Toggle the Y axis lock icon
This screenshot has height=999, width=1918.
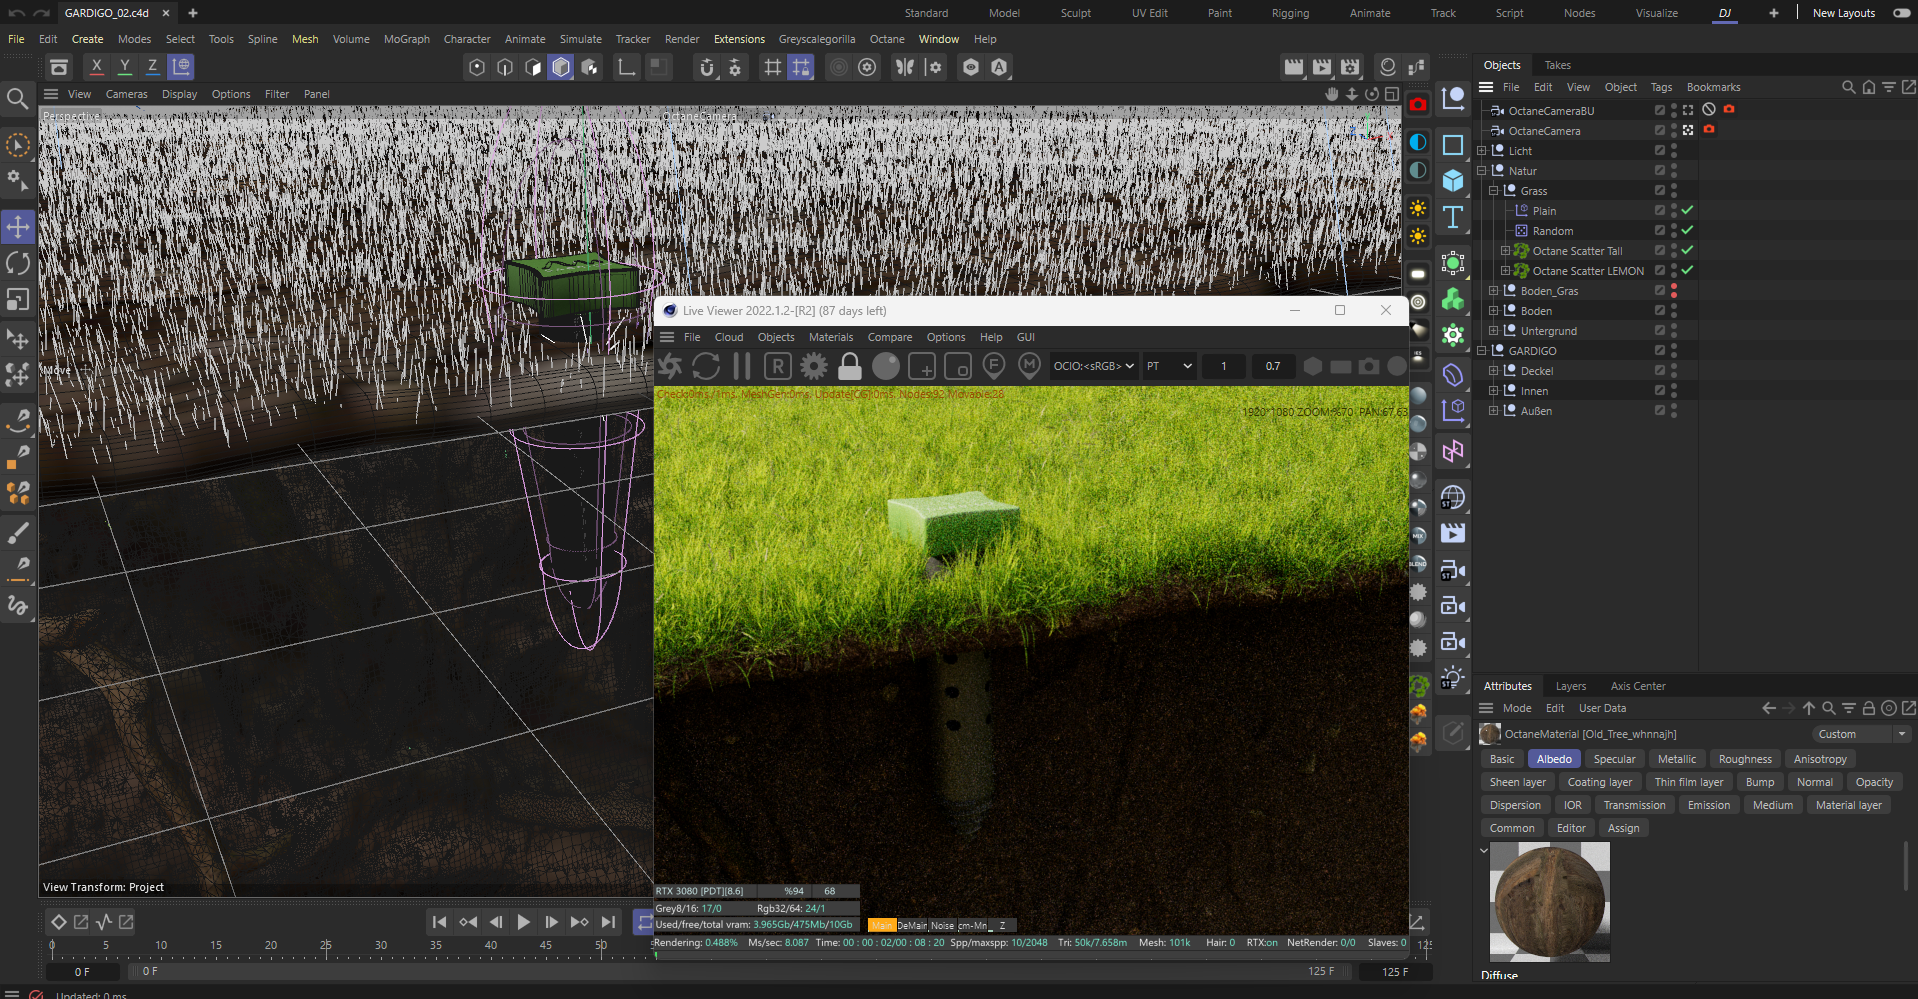pos(124,67)
